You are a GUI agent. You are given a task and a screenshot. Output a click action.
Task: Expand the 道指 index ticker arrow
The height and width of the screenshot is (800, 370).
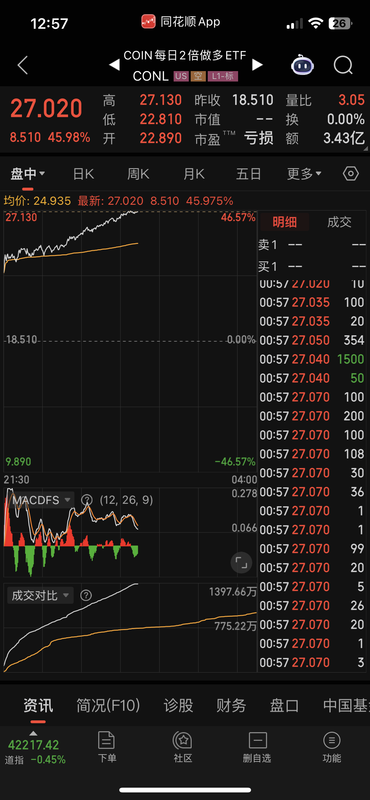coord(34,734)
